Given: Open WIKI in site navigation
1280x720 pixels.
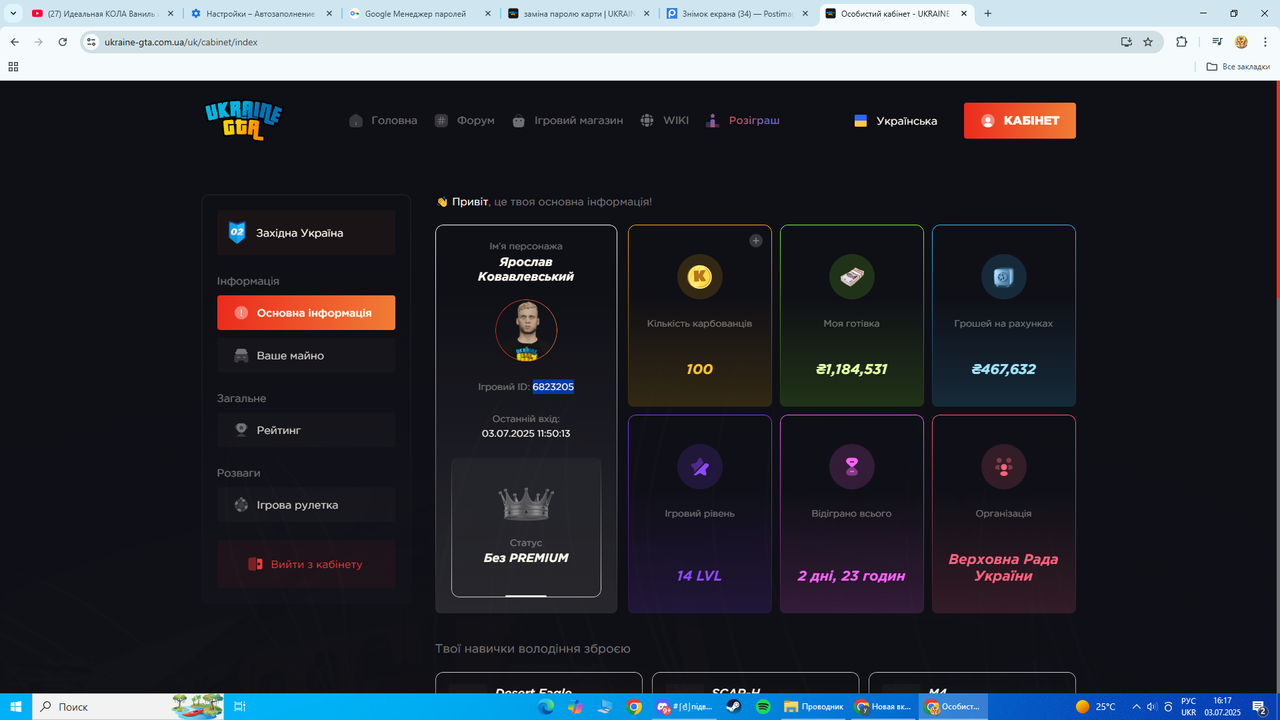Looking at the screenshot, I should point(676,121).
